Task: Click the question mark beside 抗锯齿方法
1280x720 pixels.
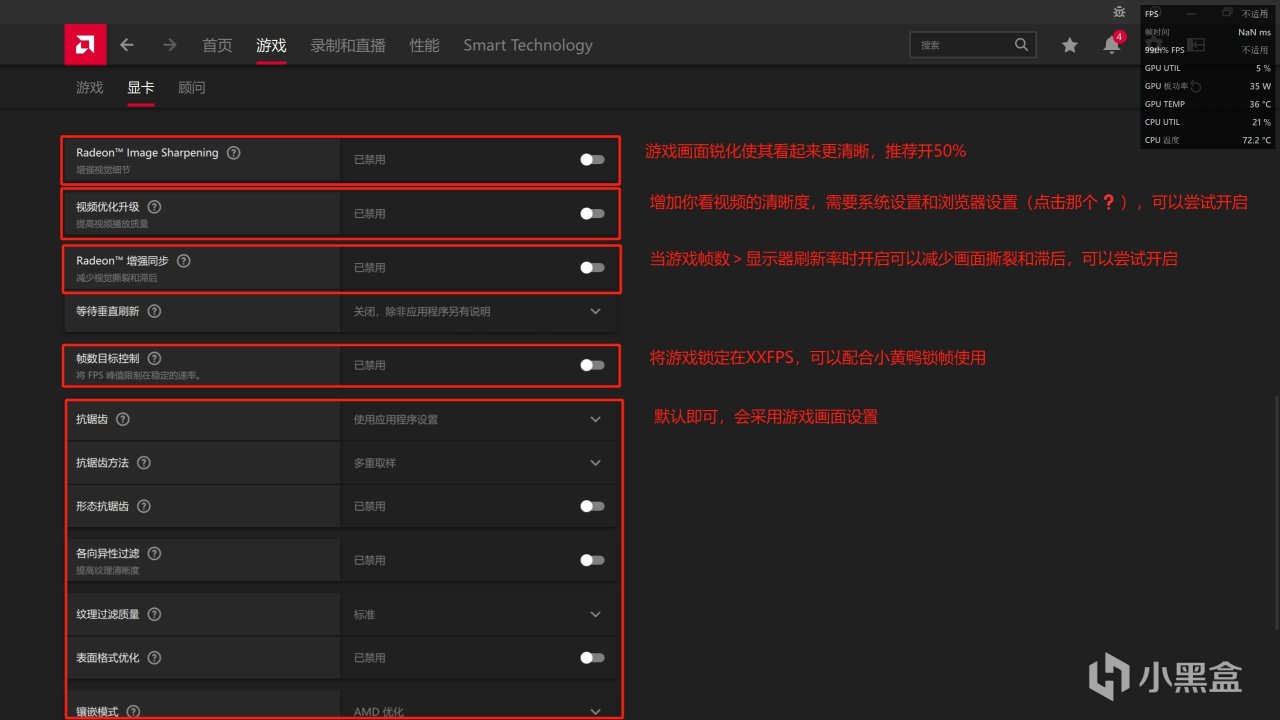Action: [x=144, y=463]
